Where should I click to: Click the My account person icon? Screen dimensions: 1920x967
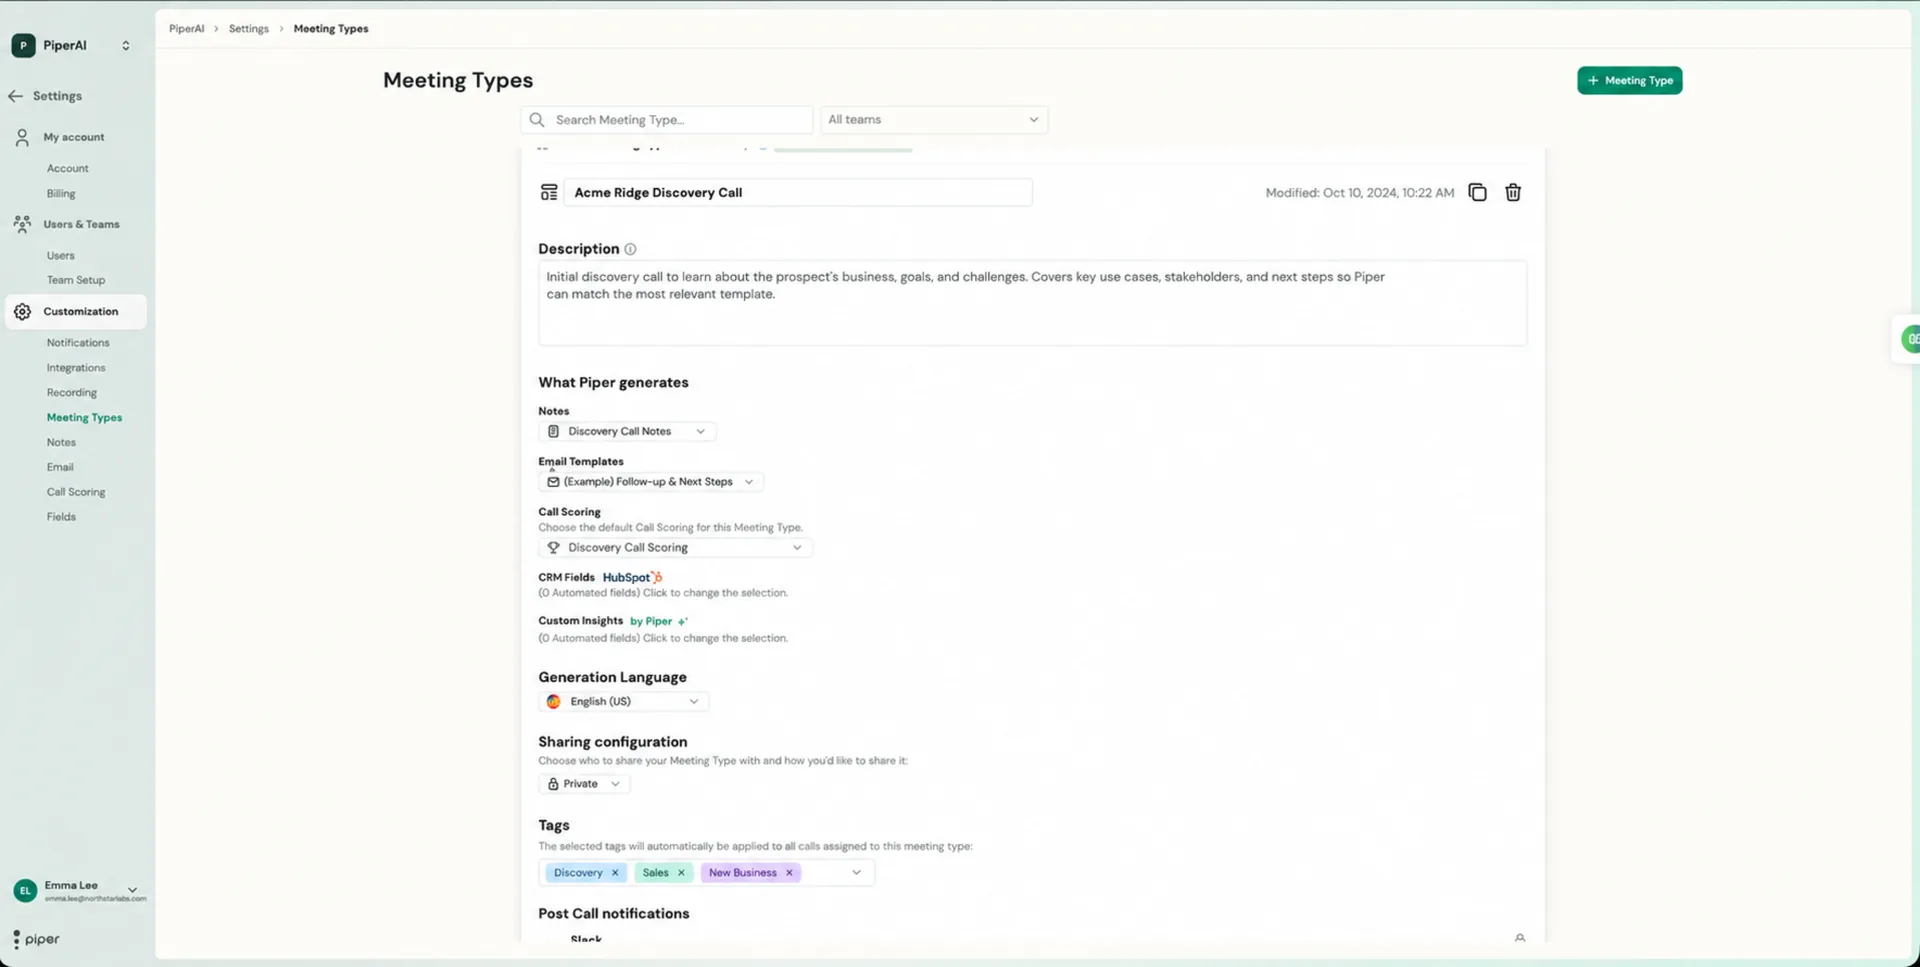pos(22,137)
